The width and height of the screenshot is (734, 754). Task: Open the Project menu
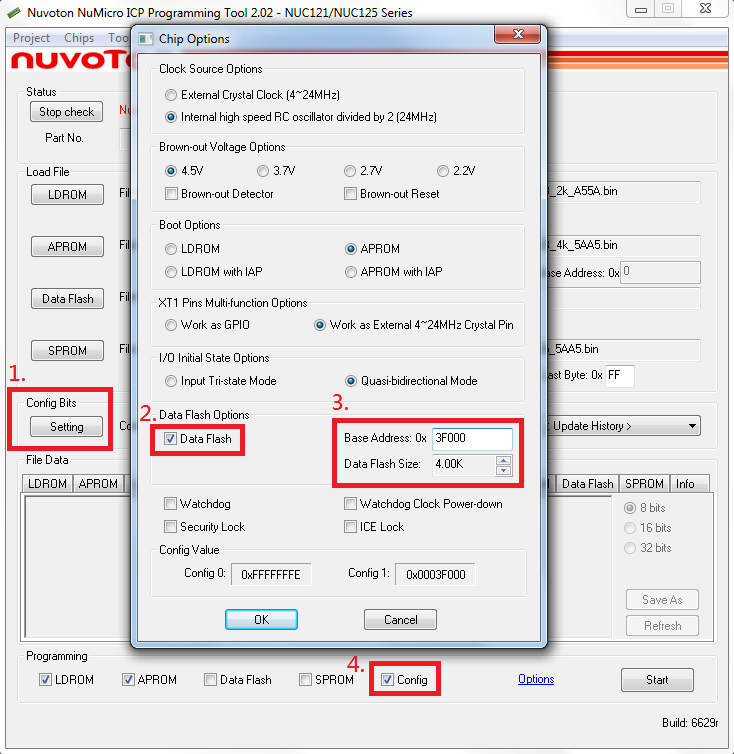pos(31,38)
